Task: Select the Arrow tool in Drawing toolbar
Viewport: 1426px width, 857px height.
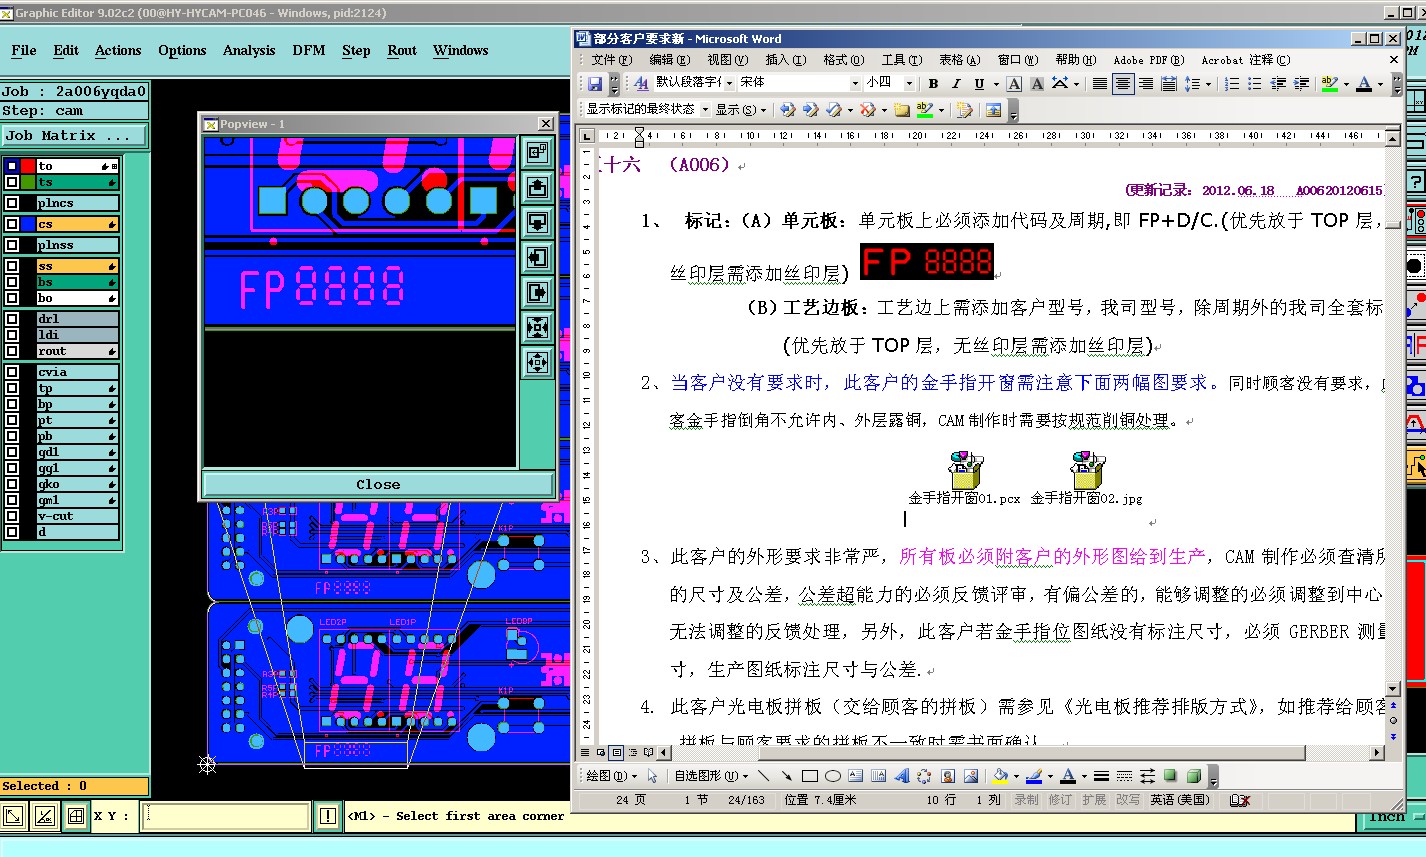Action: pos(787,776)
